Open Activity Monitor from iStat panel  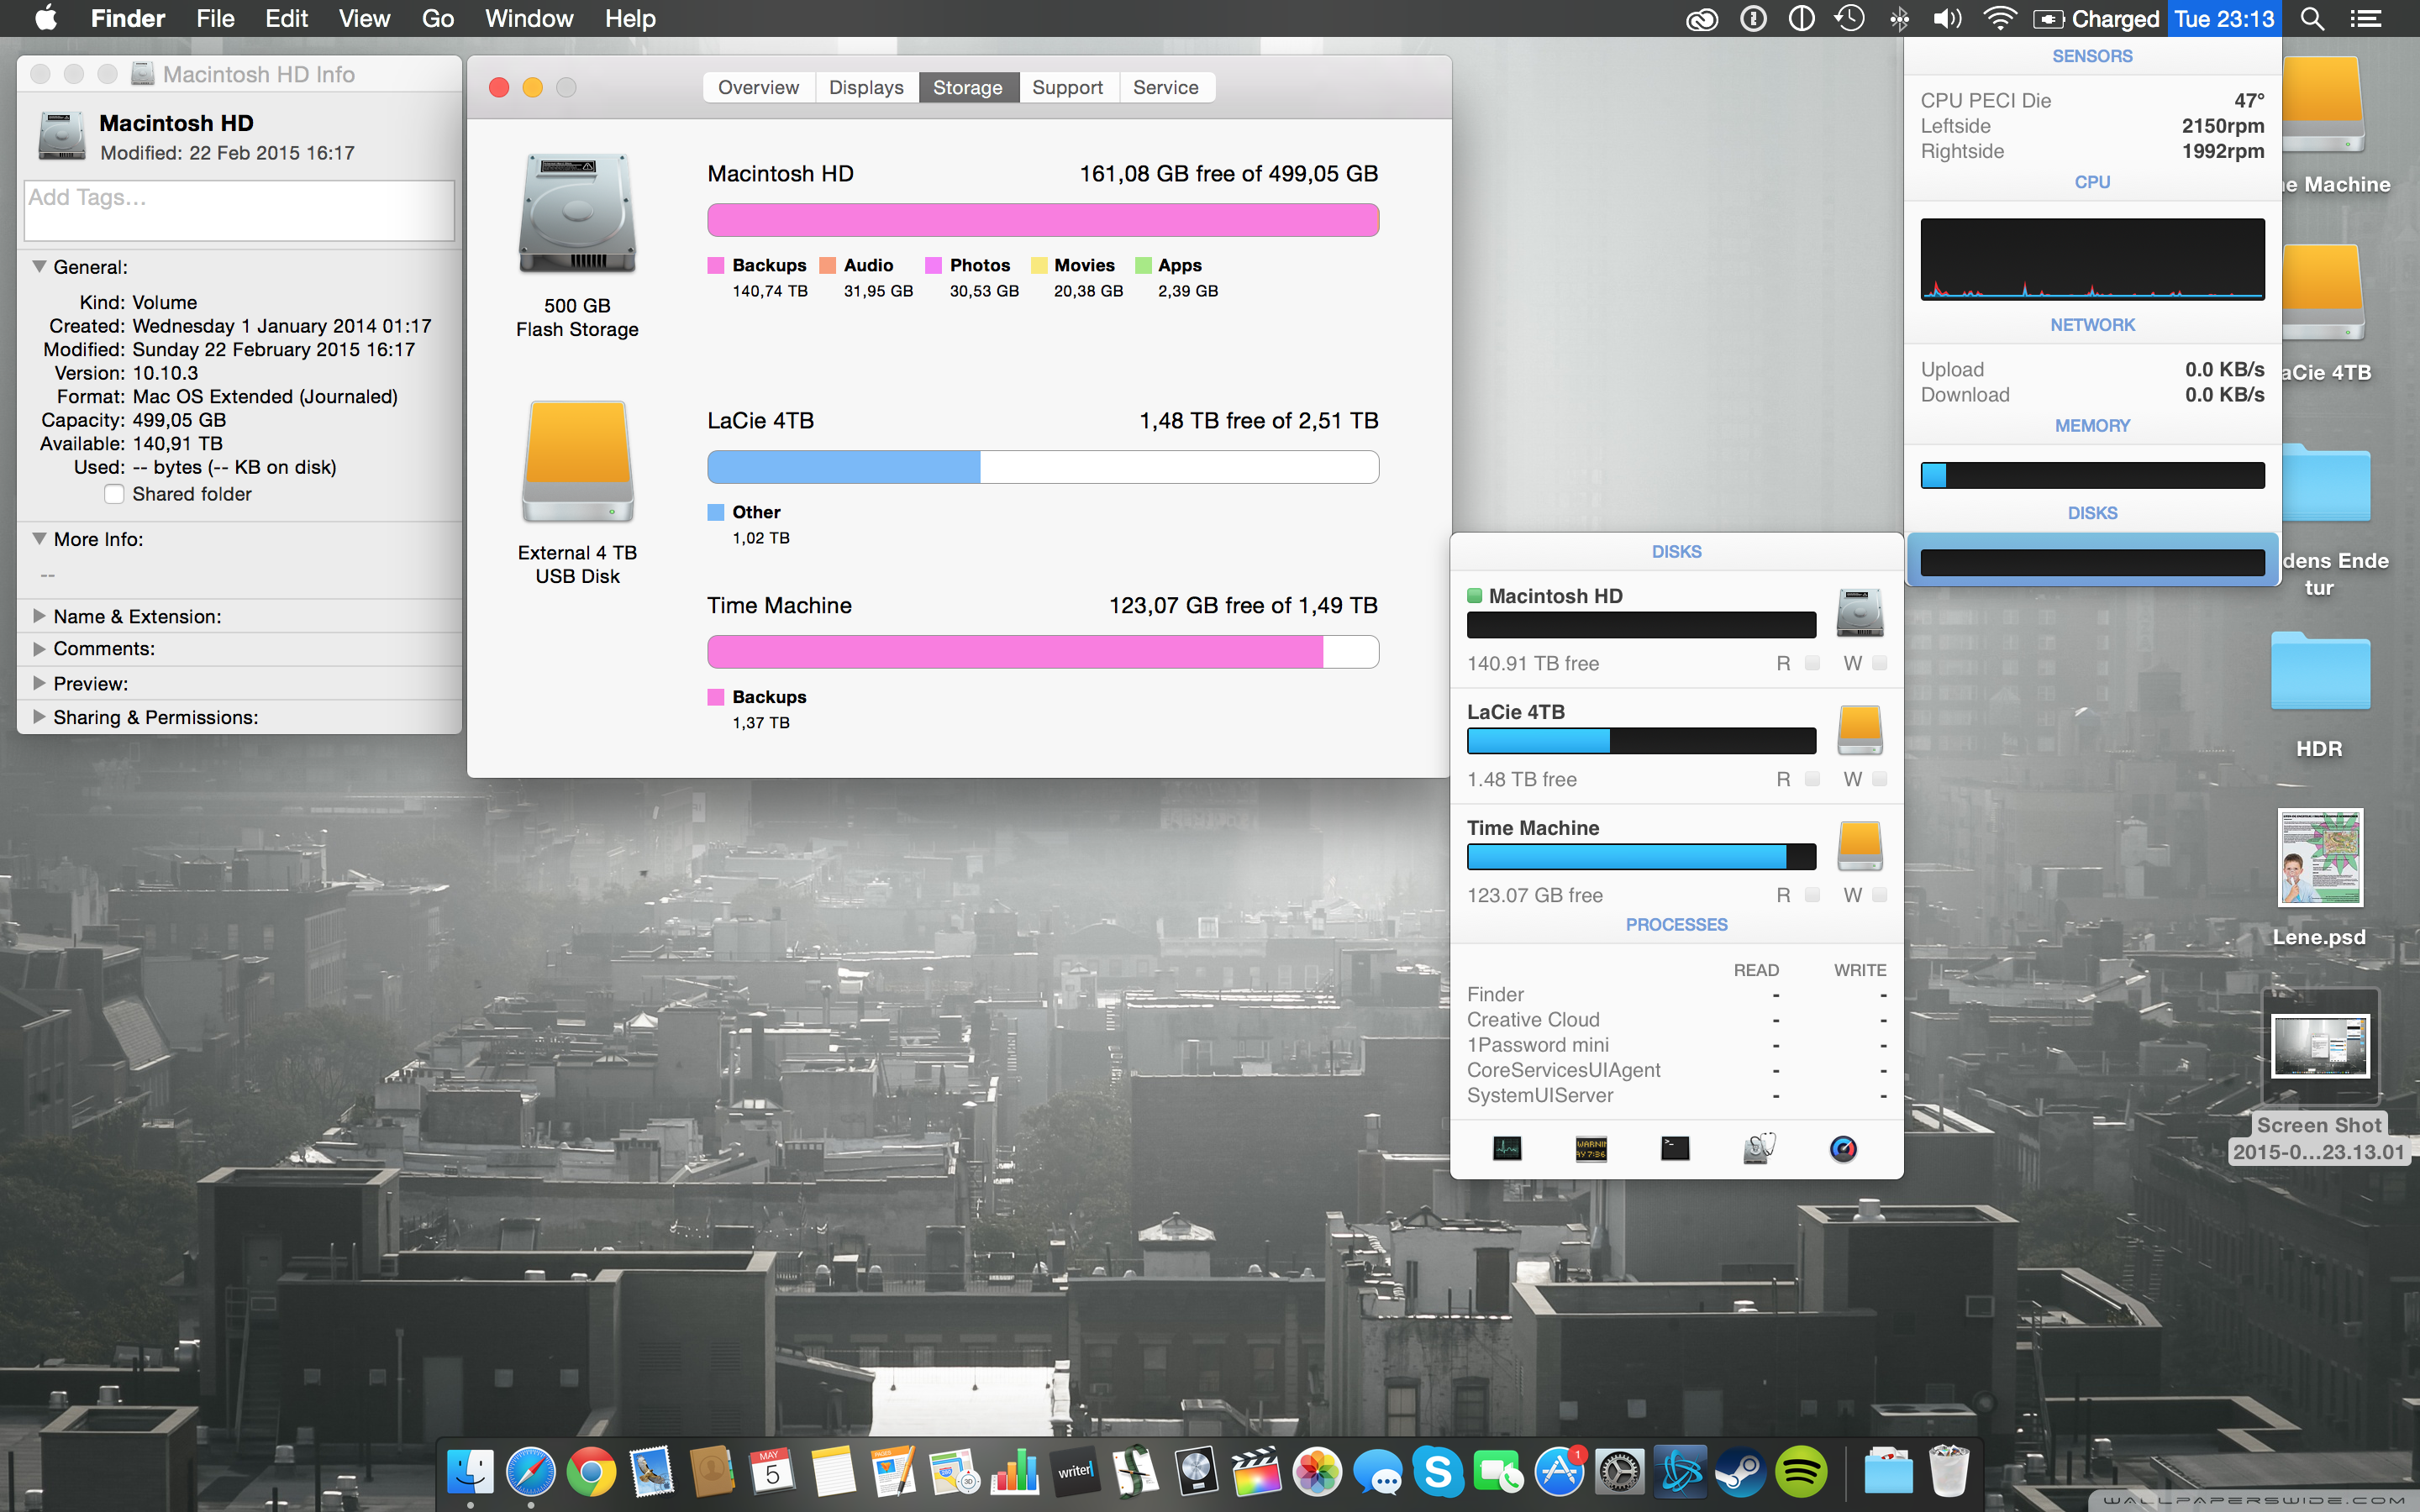1507,1149
